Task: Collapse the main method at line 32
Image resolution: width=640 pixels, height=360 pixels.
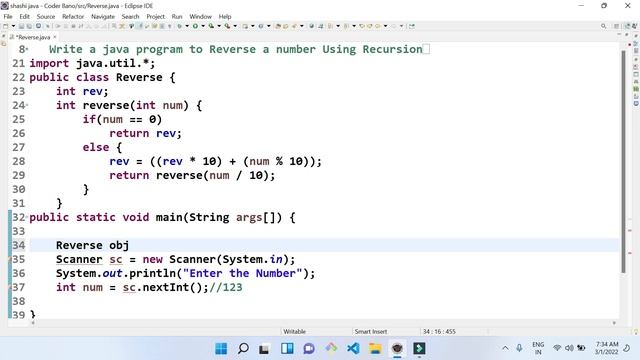Action: coord(27,217)
